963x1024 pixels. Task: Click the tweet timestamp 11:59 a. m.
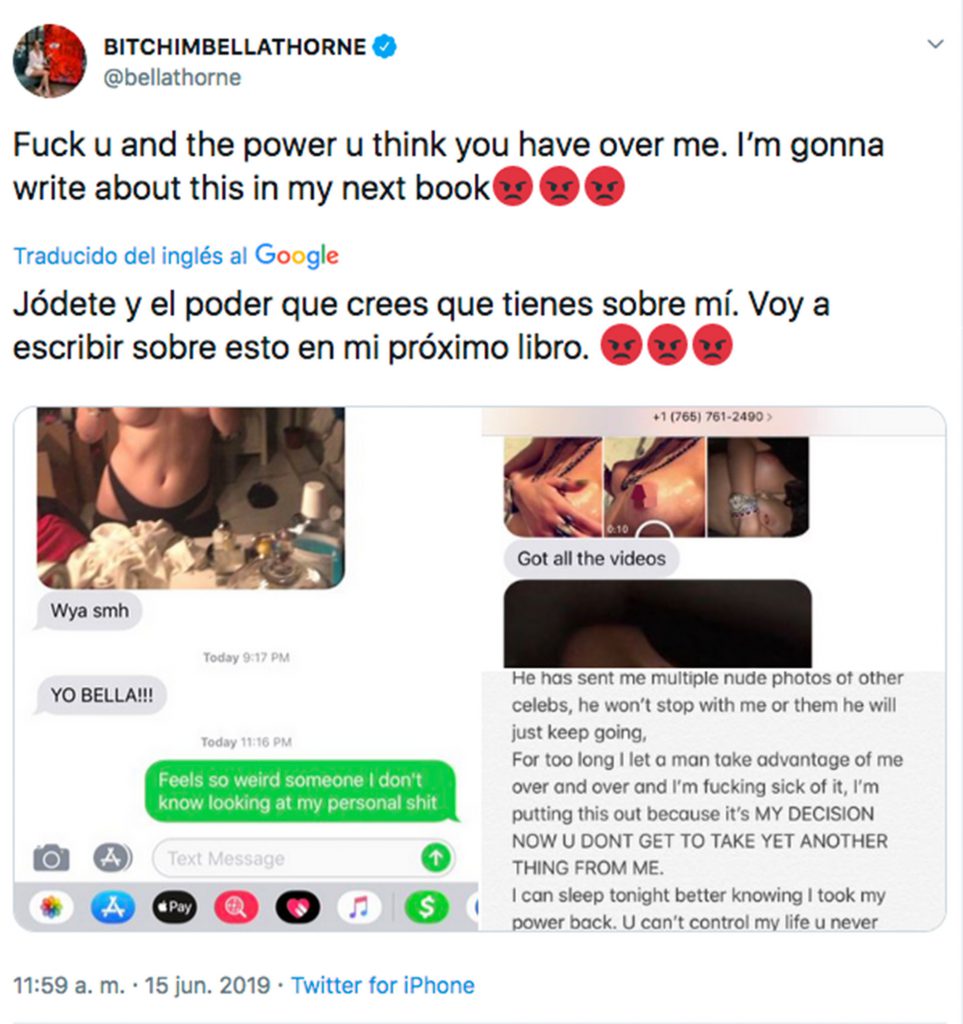pos(69,985)
